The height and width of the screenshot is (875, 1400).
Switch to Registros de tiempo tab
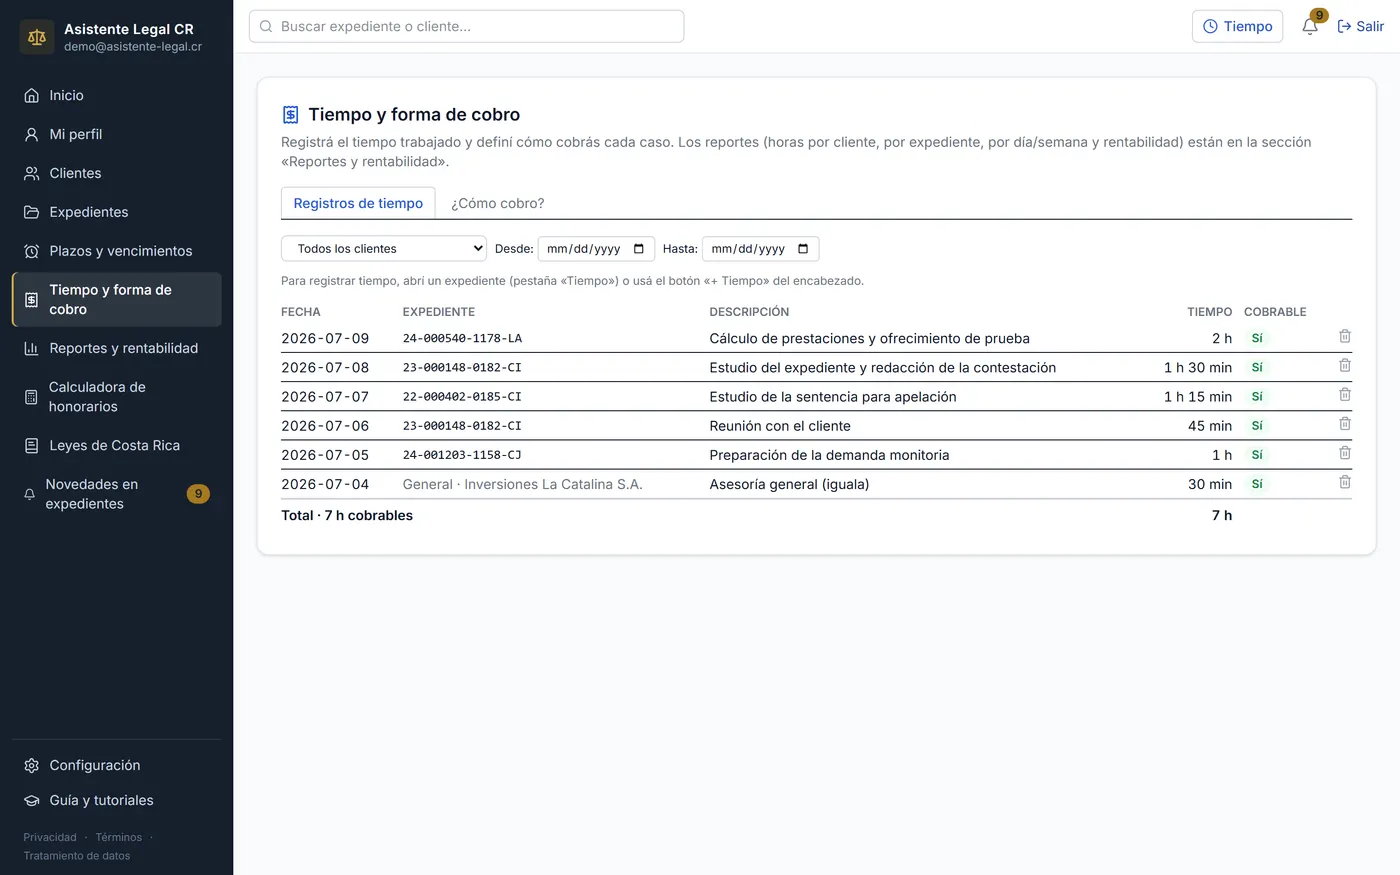pyautogui.click(x=358, y=203)
